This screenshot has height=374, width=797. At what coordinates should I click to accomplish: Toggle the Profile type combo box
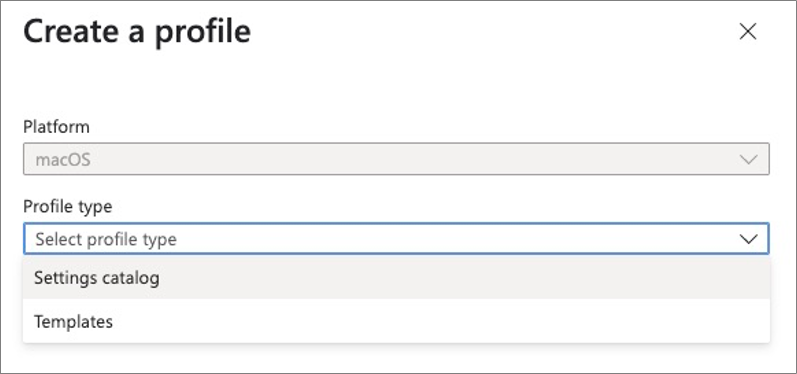(x=396, y=238)
